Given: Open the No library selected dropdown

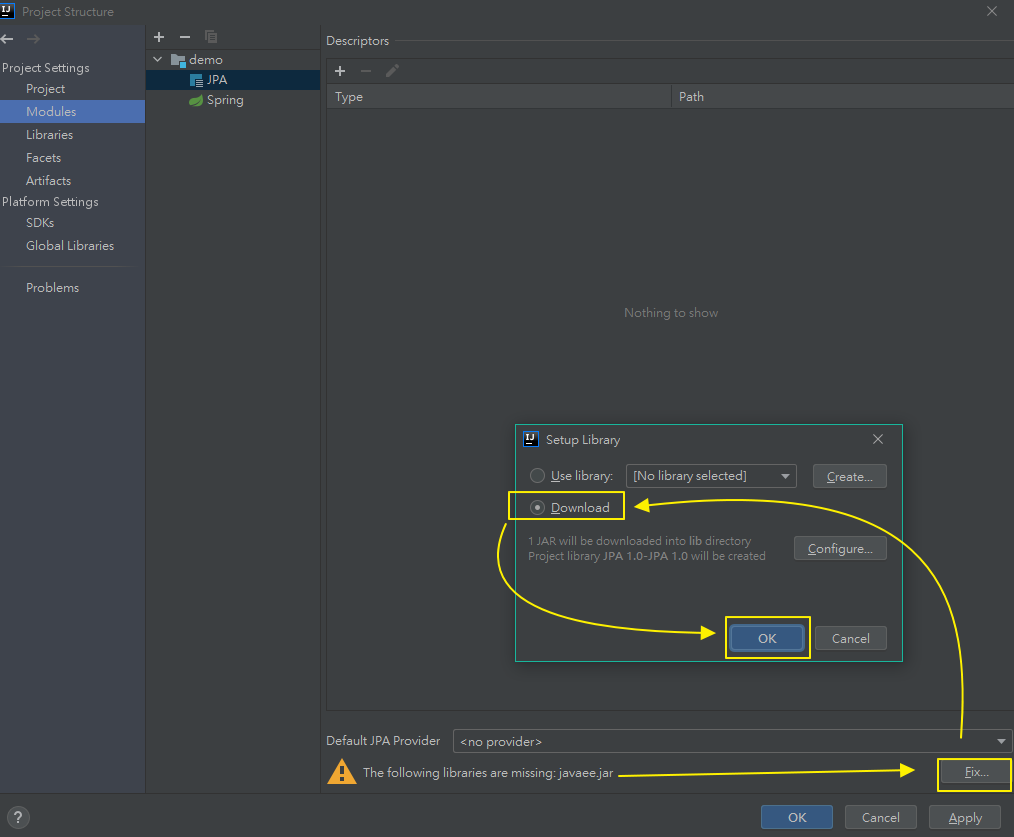Looking at the screenshot, I should [711, 476].
